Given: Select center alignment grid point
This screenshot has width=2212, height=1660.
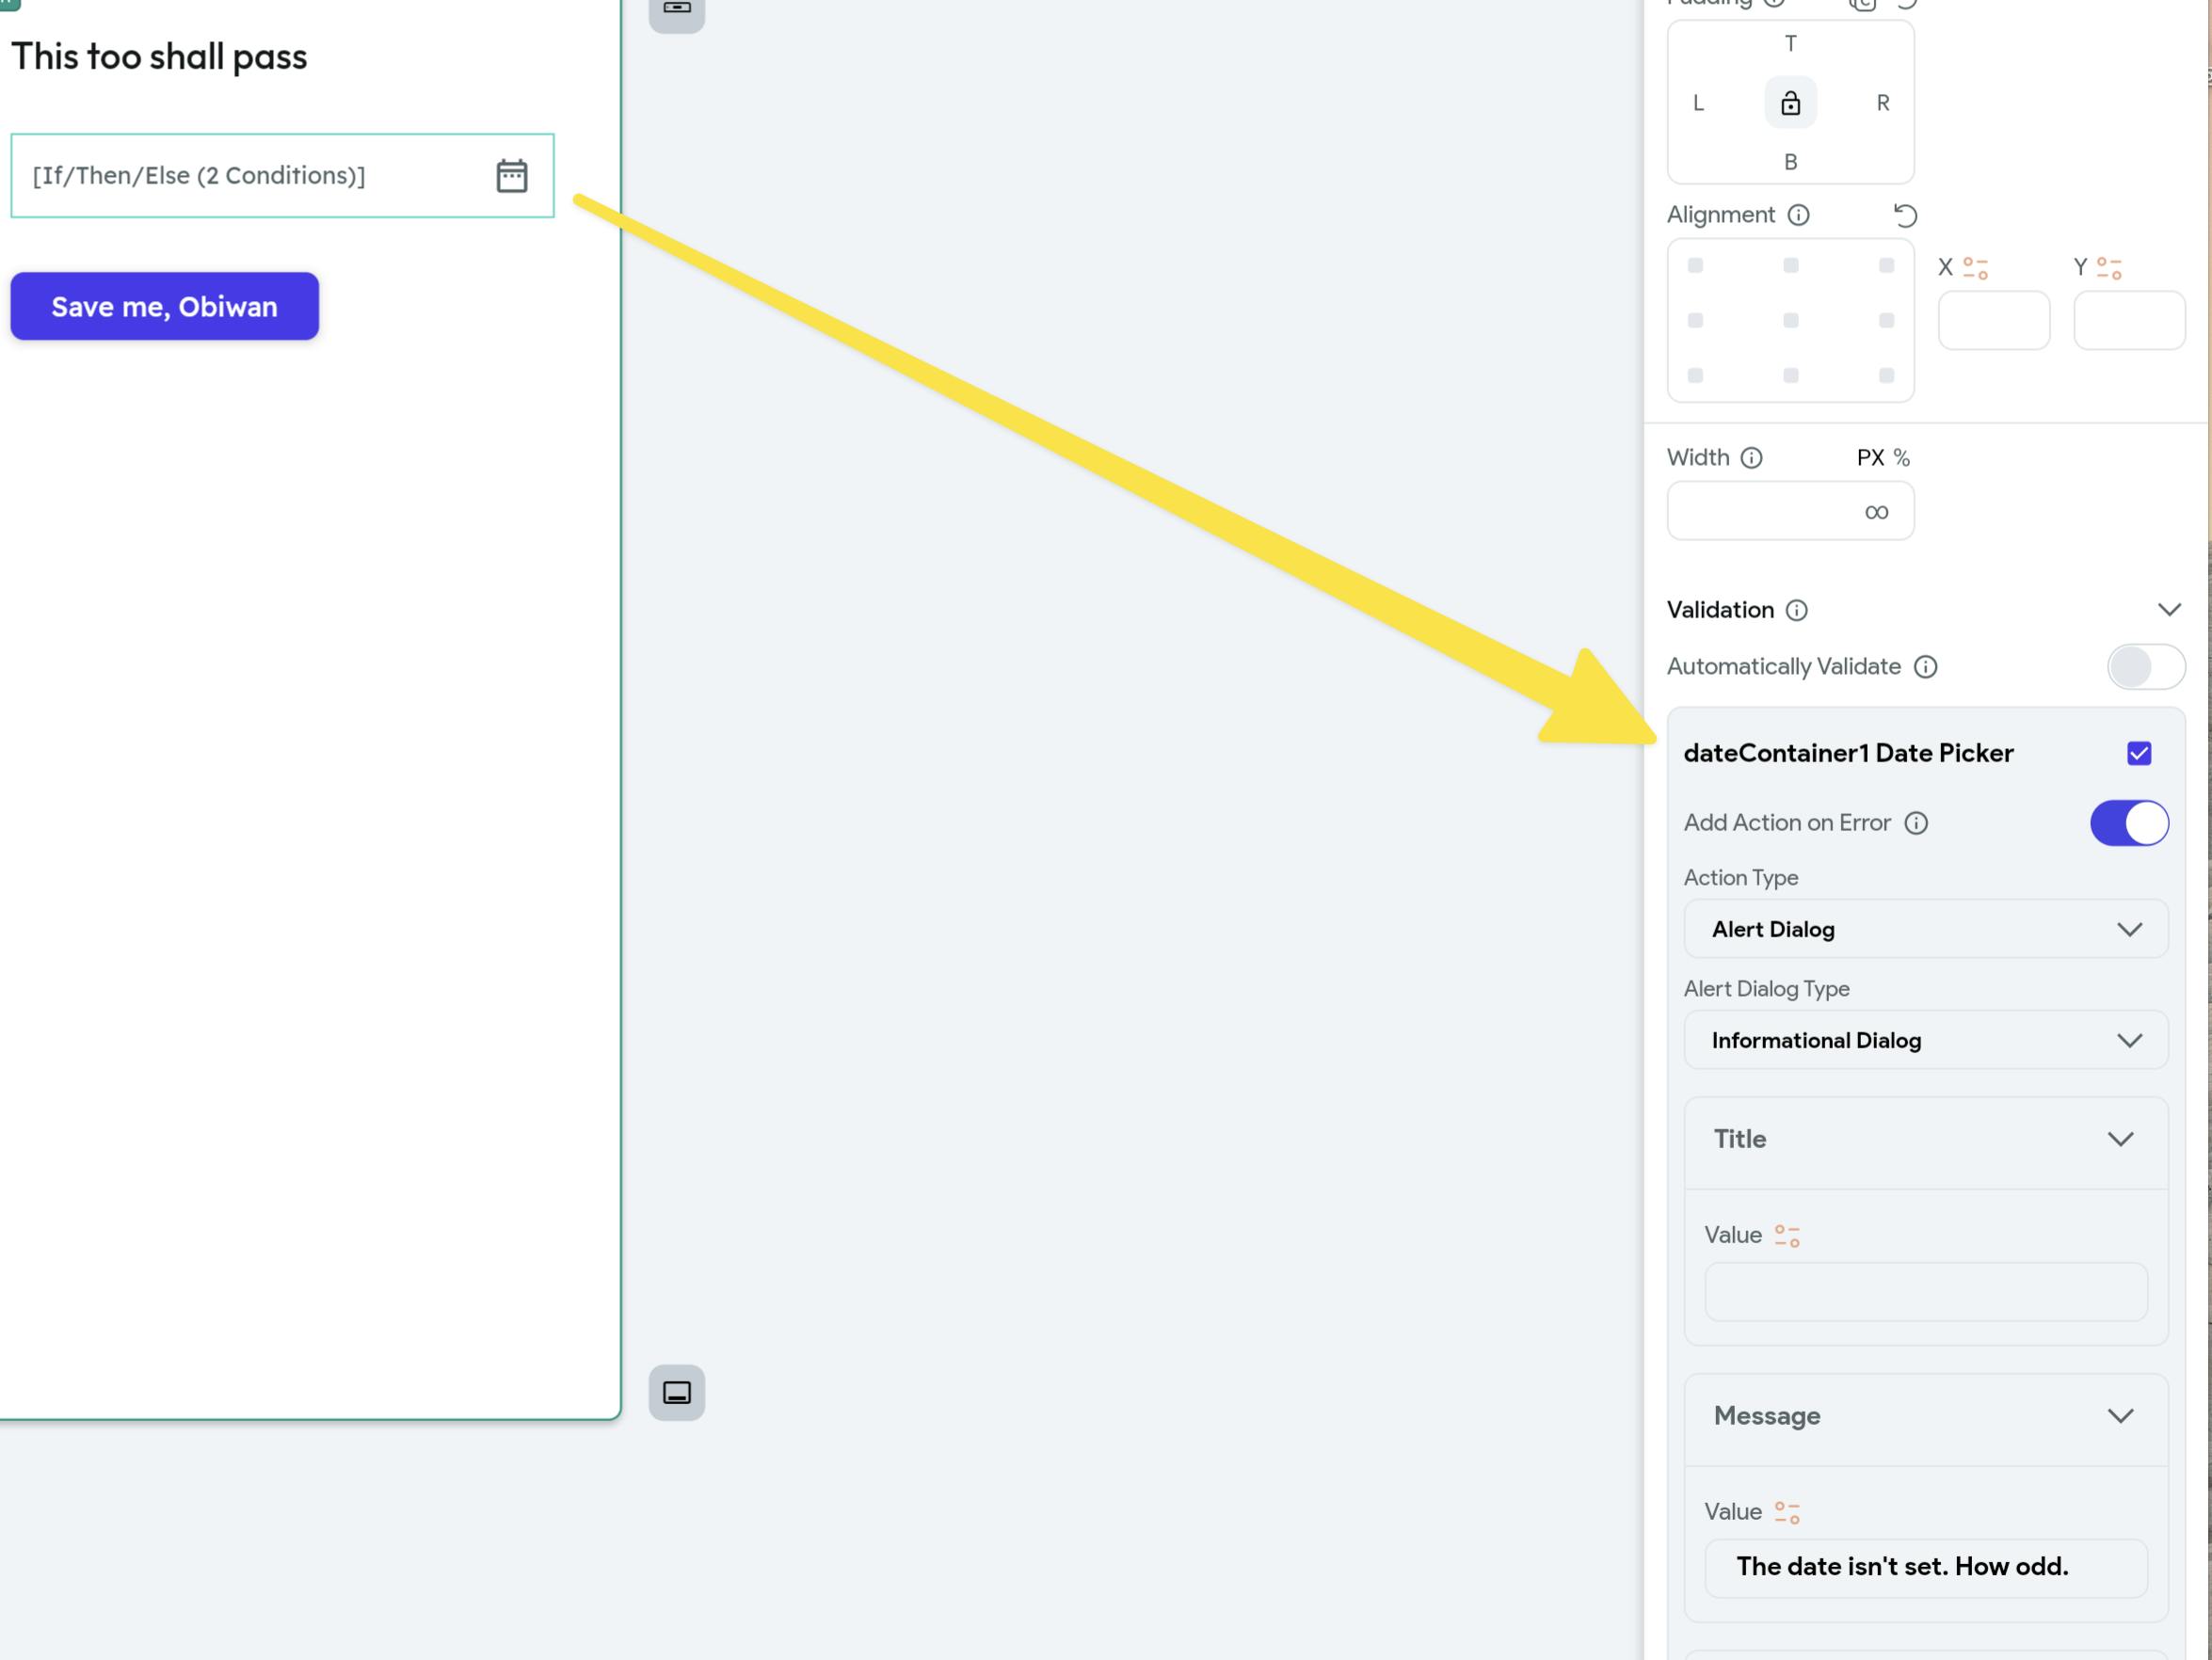Looking at the screenshot, I should 1790,321.
